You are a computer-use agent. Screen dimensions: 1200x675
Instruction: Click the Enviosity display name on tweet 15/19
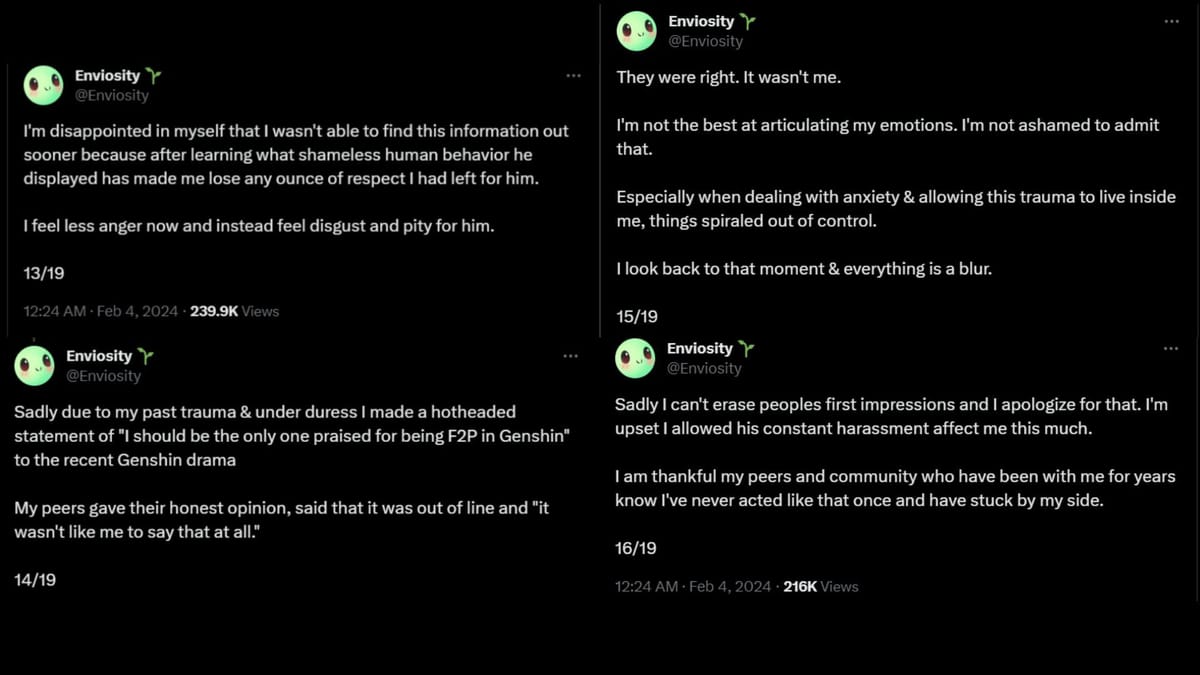click(702, 21)
